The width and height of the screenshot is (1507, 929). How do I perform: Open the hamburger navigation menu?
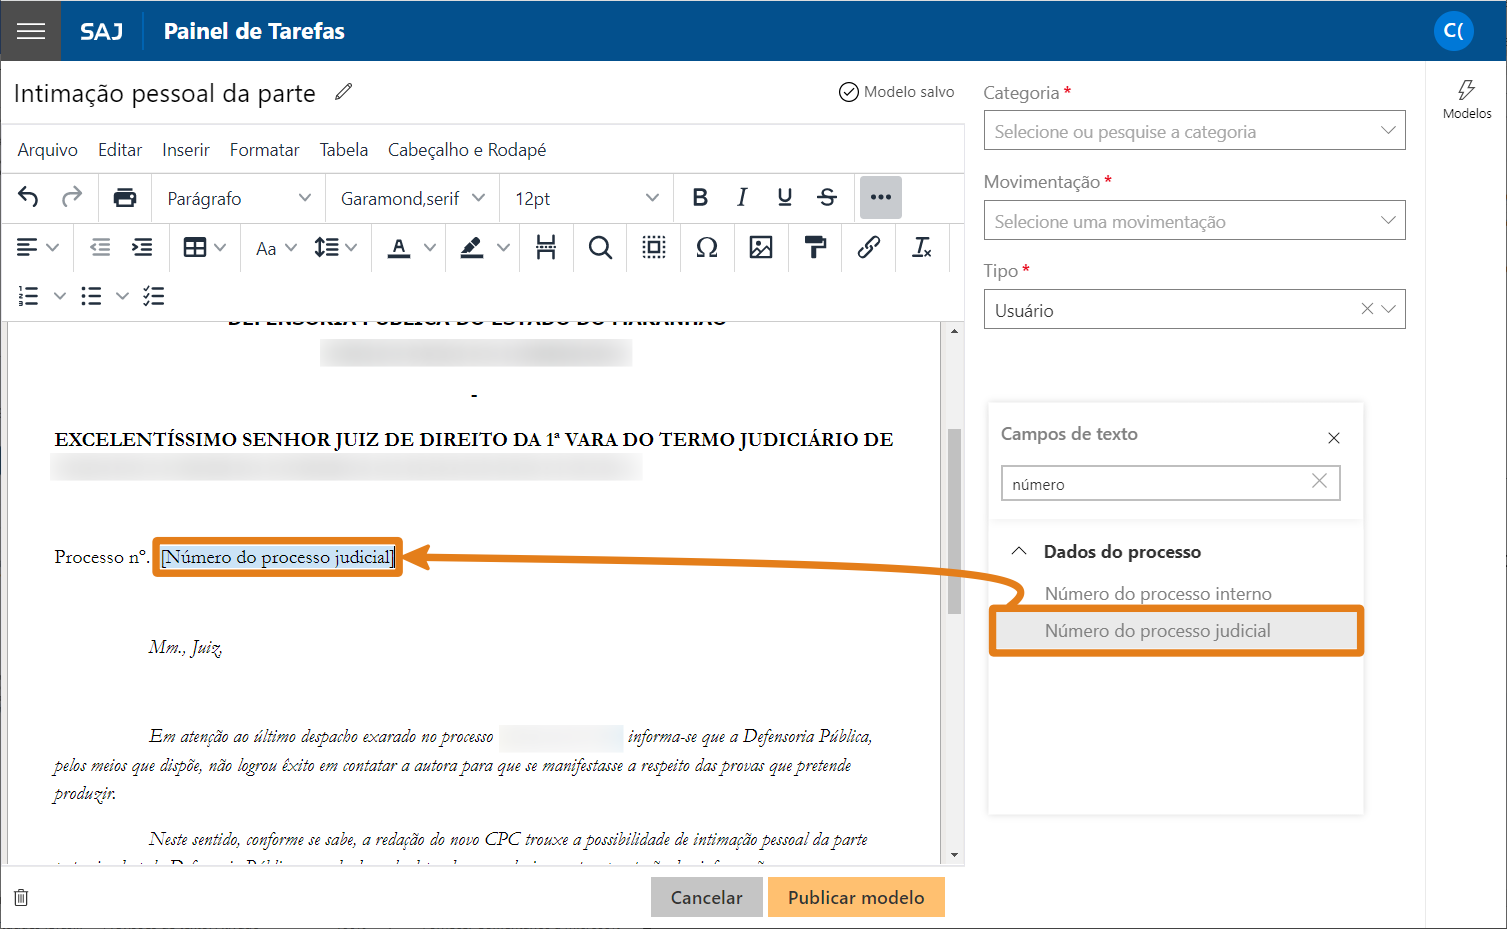(31, 31)
